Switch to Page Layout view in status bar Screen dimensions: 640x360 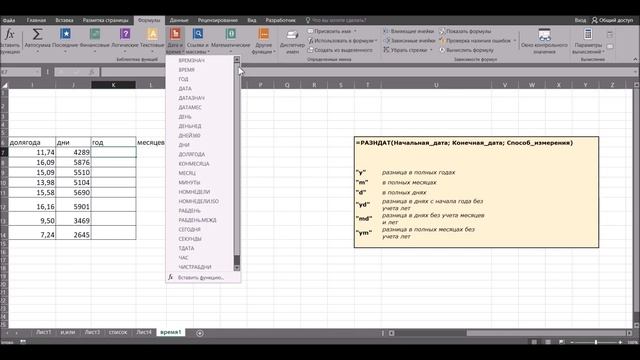coord(548,342)
